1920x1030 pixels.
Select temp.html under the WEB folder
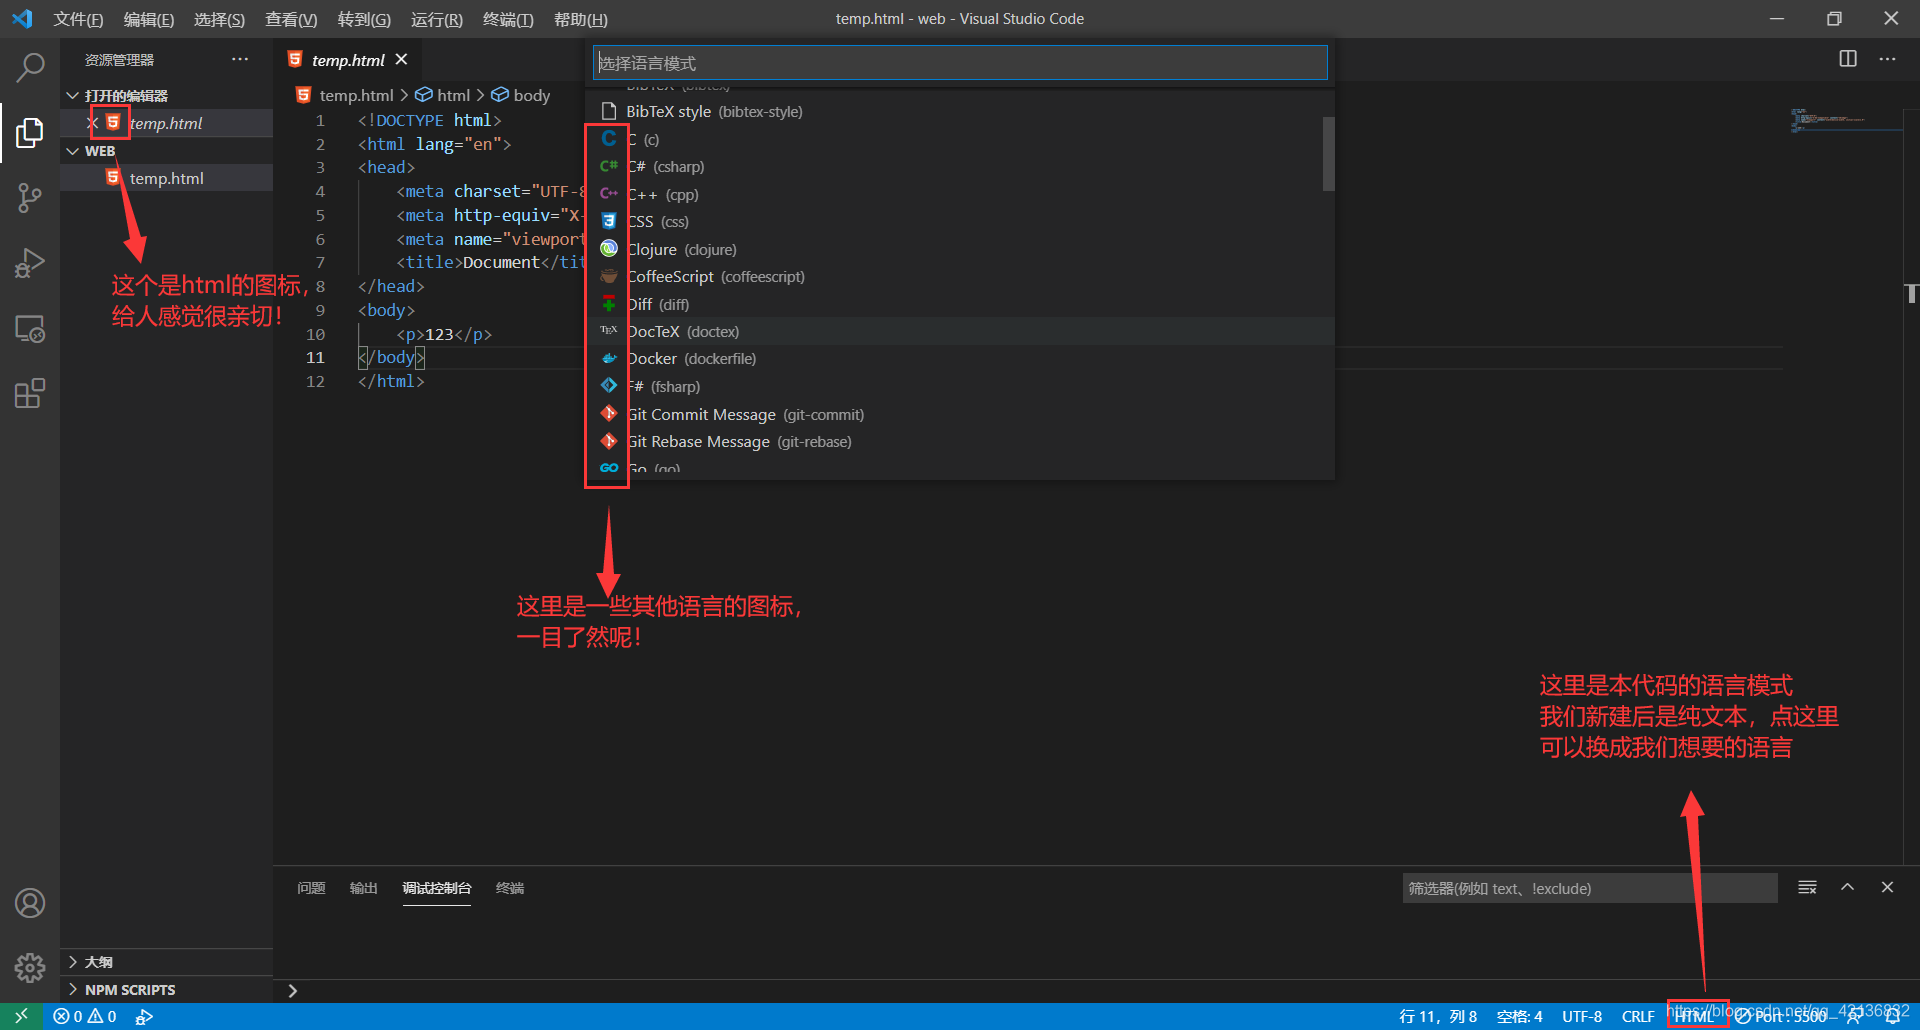166,178
